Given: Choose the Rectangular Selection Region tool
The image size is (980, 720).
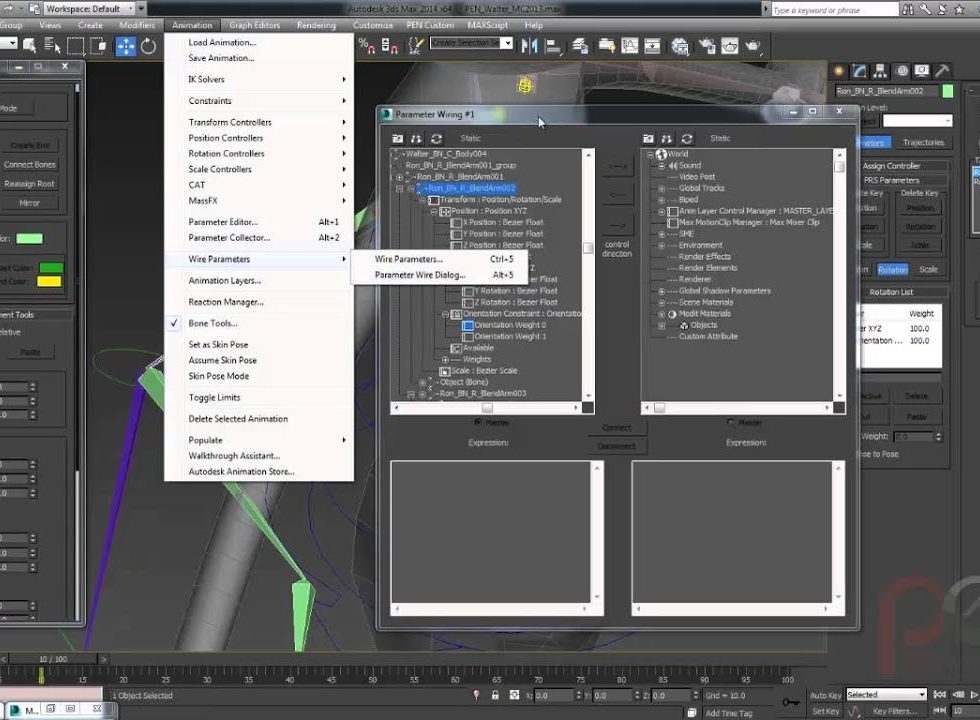Looking at the screenshot, I should point(76,46).
